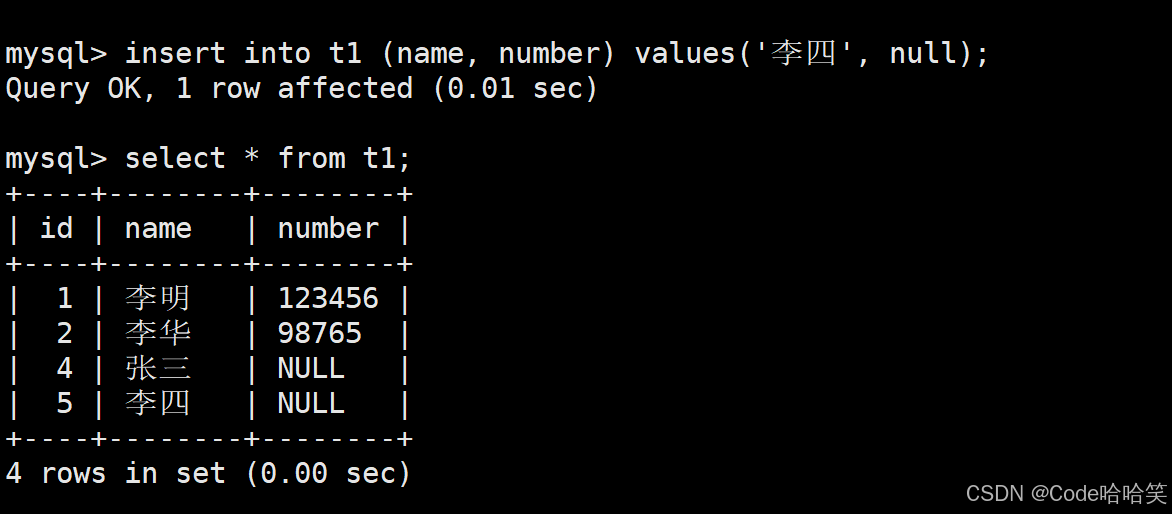Click the CSDN @Code哈哈笑 watermark
Image resolution: width=1172 pixels, height=514 pixels.
1066,493
